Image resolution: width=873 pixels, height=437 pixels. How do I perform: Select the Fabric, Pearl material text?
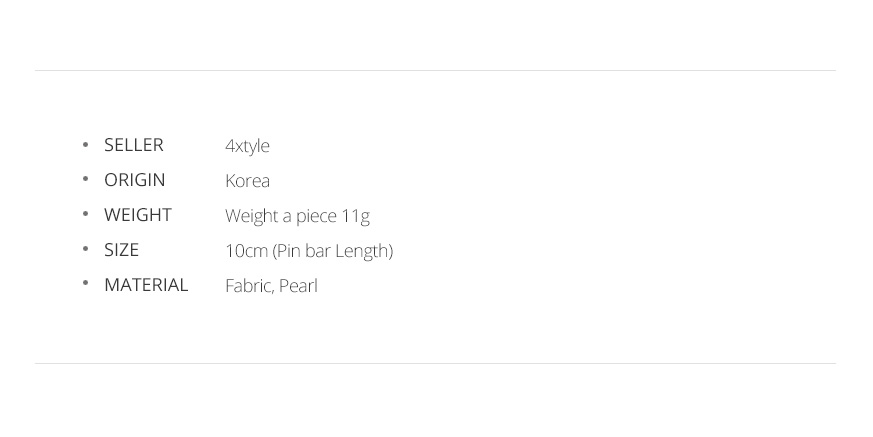[x=271, y=286]
